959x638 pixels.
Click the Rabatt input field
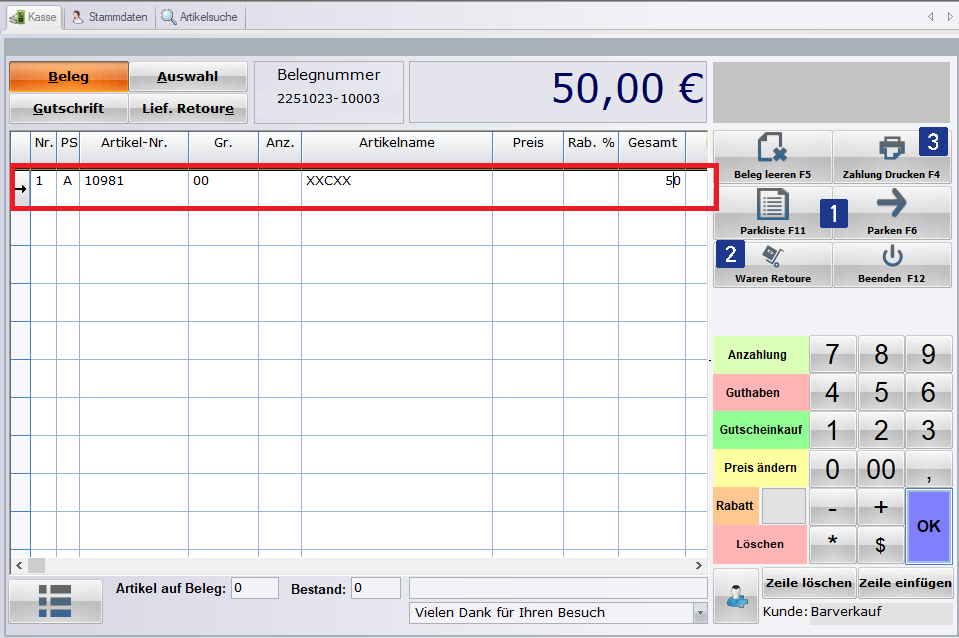pyautogui.click(x=783, y=506)
